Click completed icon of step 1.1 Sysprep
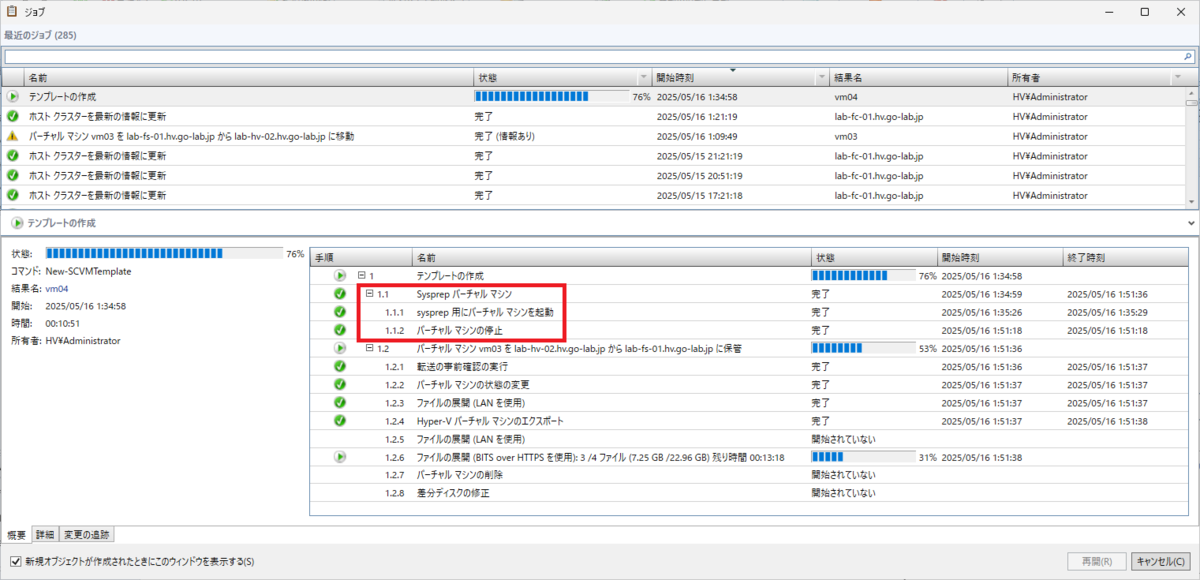The width and height of the screenshot is (1200, 580). pyautogui.click(x=340, y=294)
